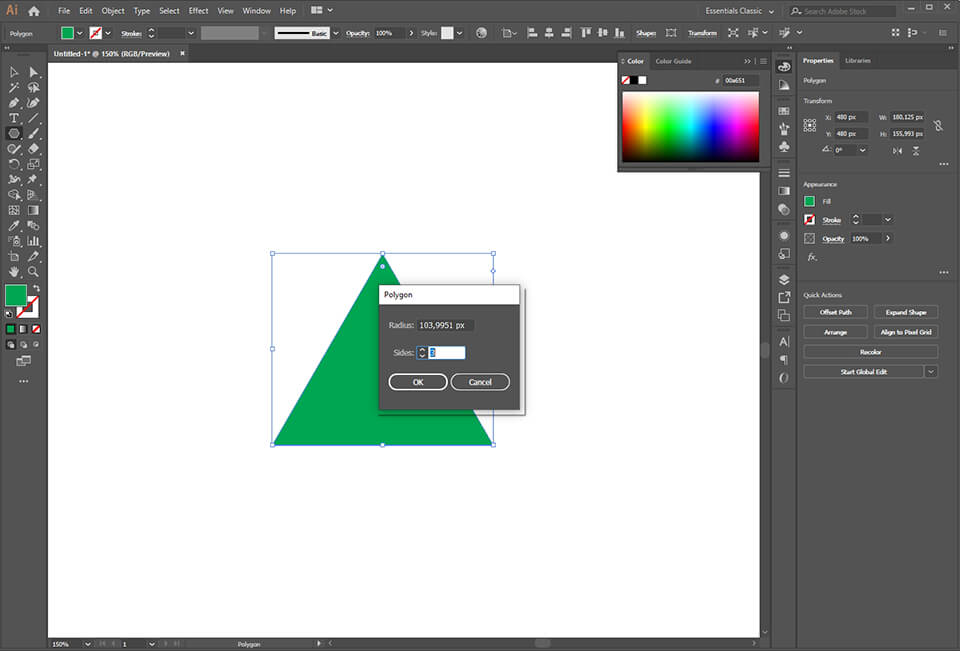The height and width of the screenshot is (651, 960).
Task: Select the Shape Builder tool
Action: [x=12, y=193]
